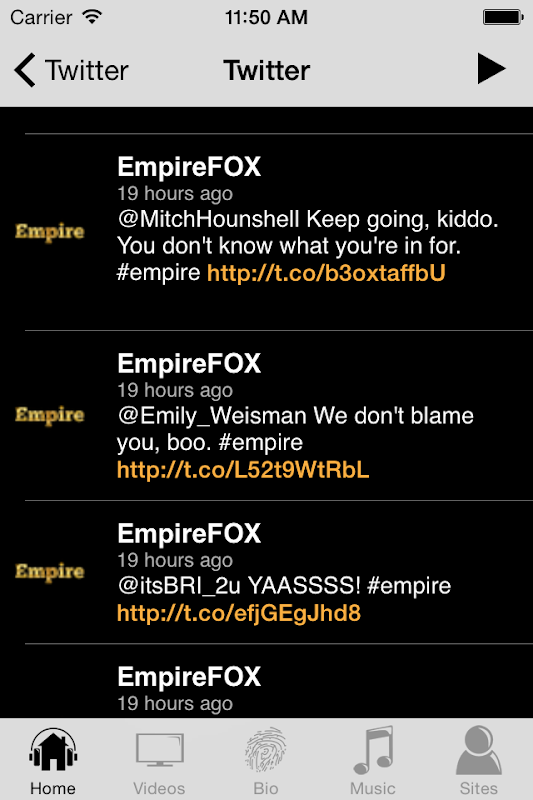Open link http://t.co/b3oxtaffbU
This screenshot has height=800, width=533.
[326, 273]
